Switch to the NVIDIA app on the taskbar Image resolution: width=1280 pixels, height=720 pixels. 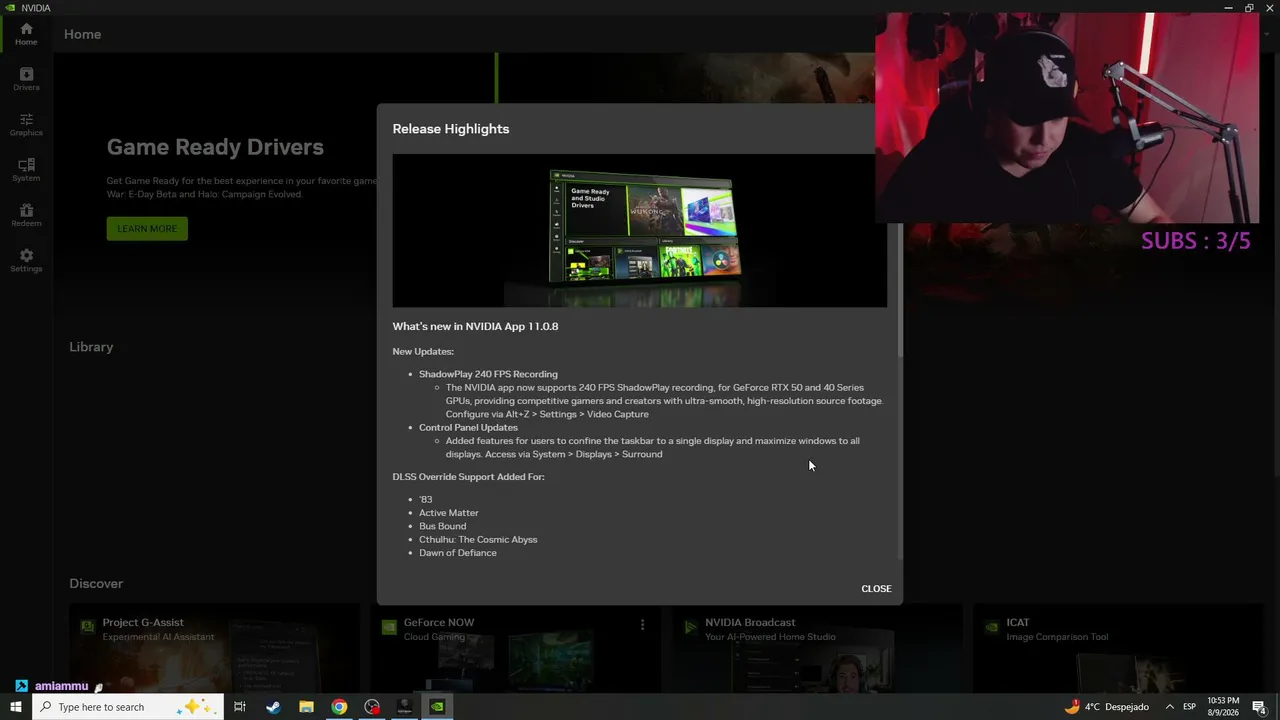coord(437,707)
